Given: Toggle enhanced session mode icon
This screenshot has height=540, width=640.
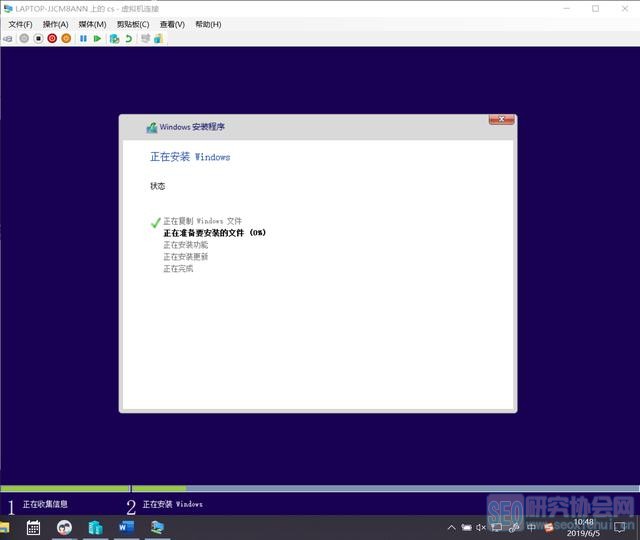Looking at the screenshot, I should click(145, 38).
